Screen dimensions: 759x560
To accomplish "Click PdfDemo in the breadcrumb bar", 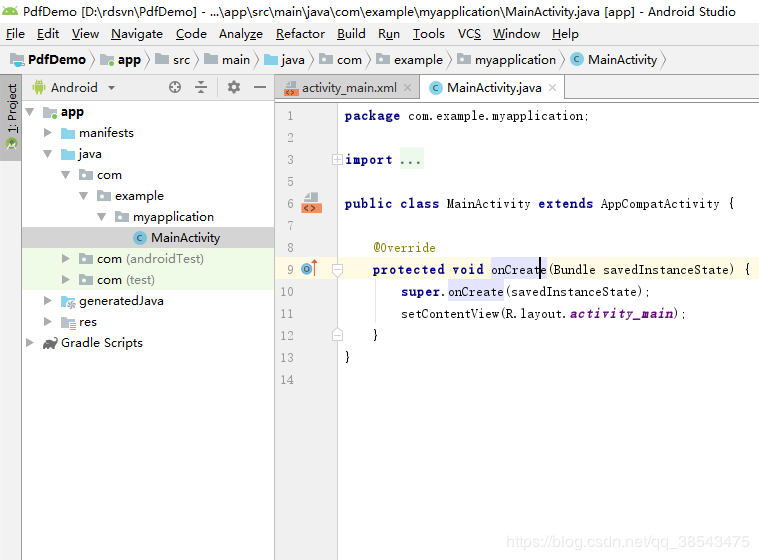I will (48, 60).
